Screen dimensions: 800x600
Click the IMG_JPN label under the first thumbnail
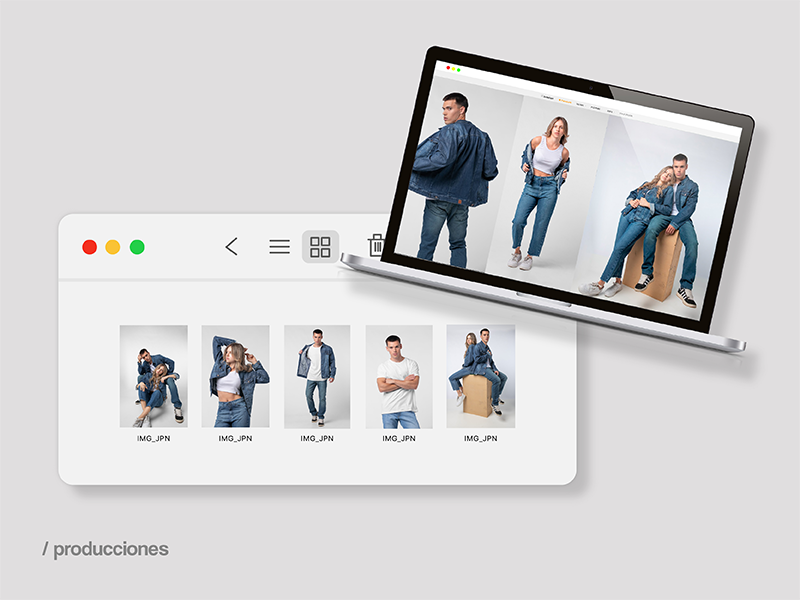[x=155, y=437]
